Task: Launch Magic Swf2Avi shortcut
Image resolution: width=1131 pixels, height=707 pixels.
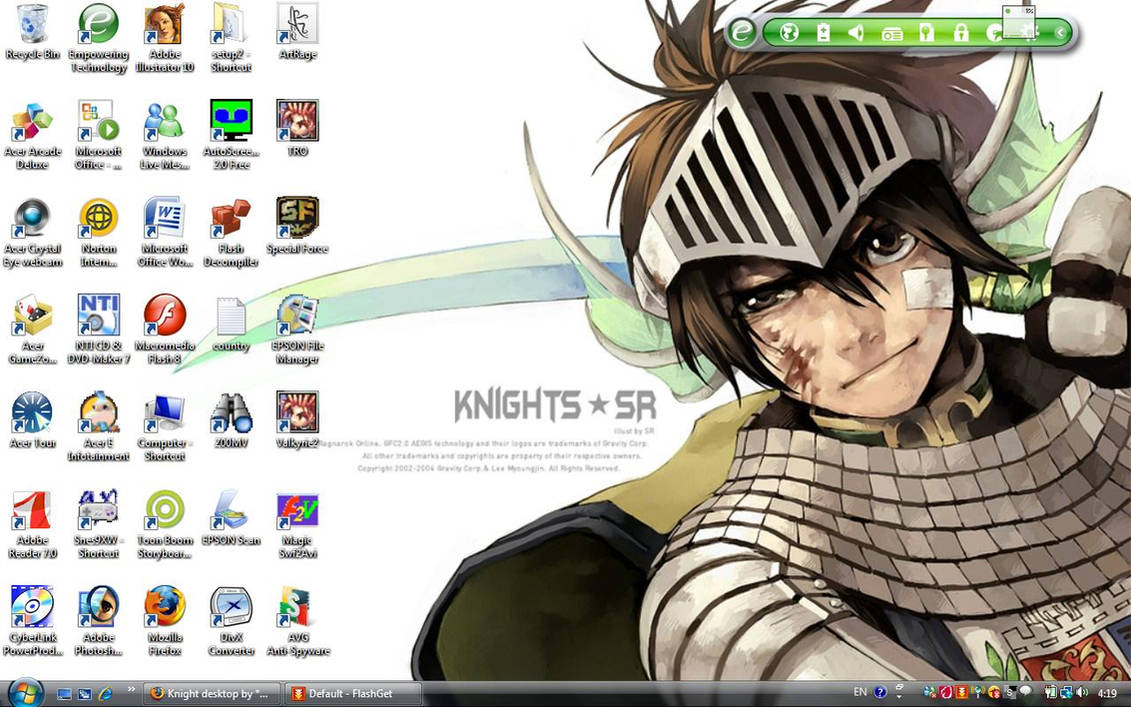Action: (297, 525)
